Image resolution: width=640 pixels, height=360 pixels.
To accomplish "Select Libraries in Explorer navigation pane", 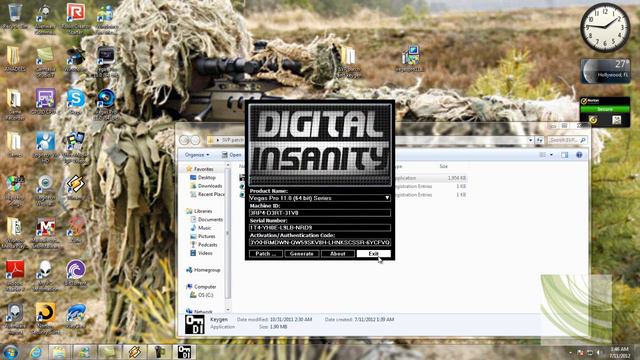I will pos(200,211).
